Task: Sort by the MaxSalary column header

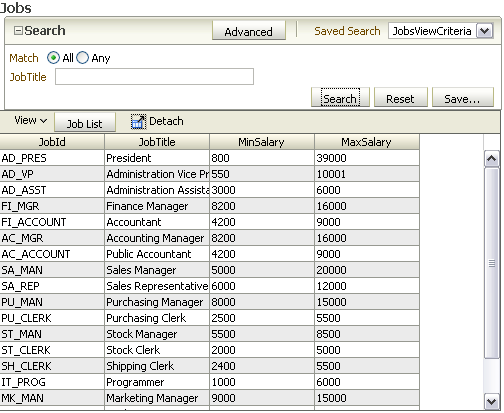Action: tap(367, 142)
